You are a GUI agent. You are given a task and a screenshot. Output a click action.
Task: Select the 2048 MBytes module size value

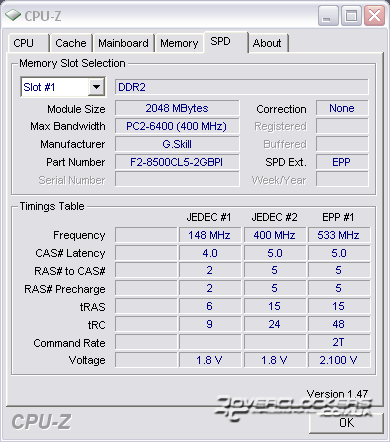pyautogui.click(x=177, y=108)
